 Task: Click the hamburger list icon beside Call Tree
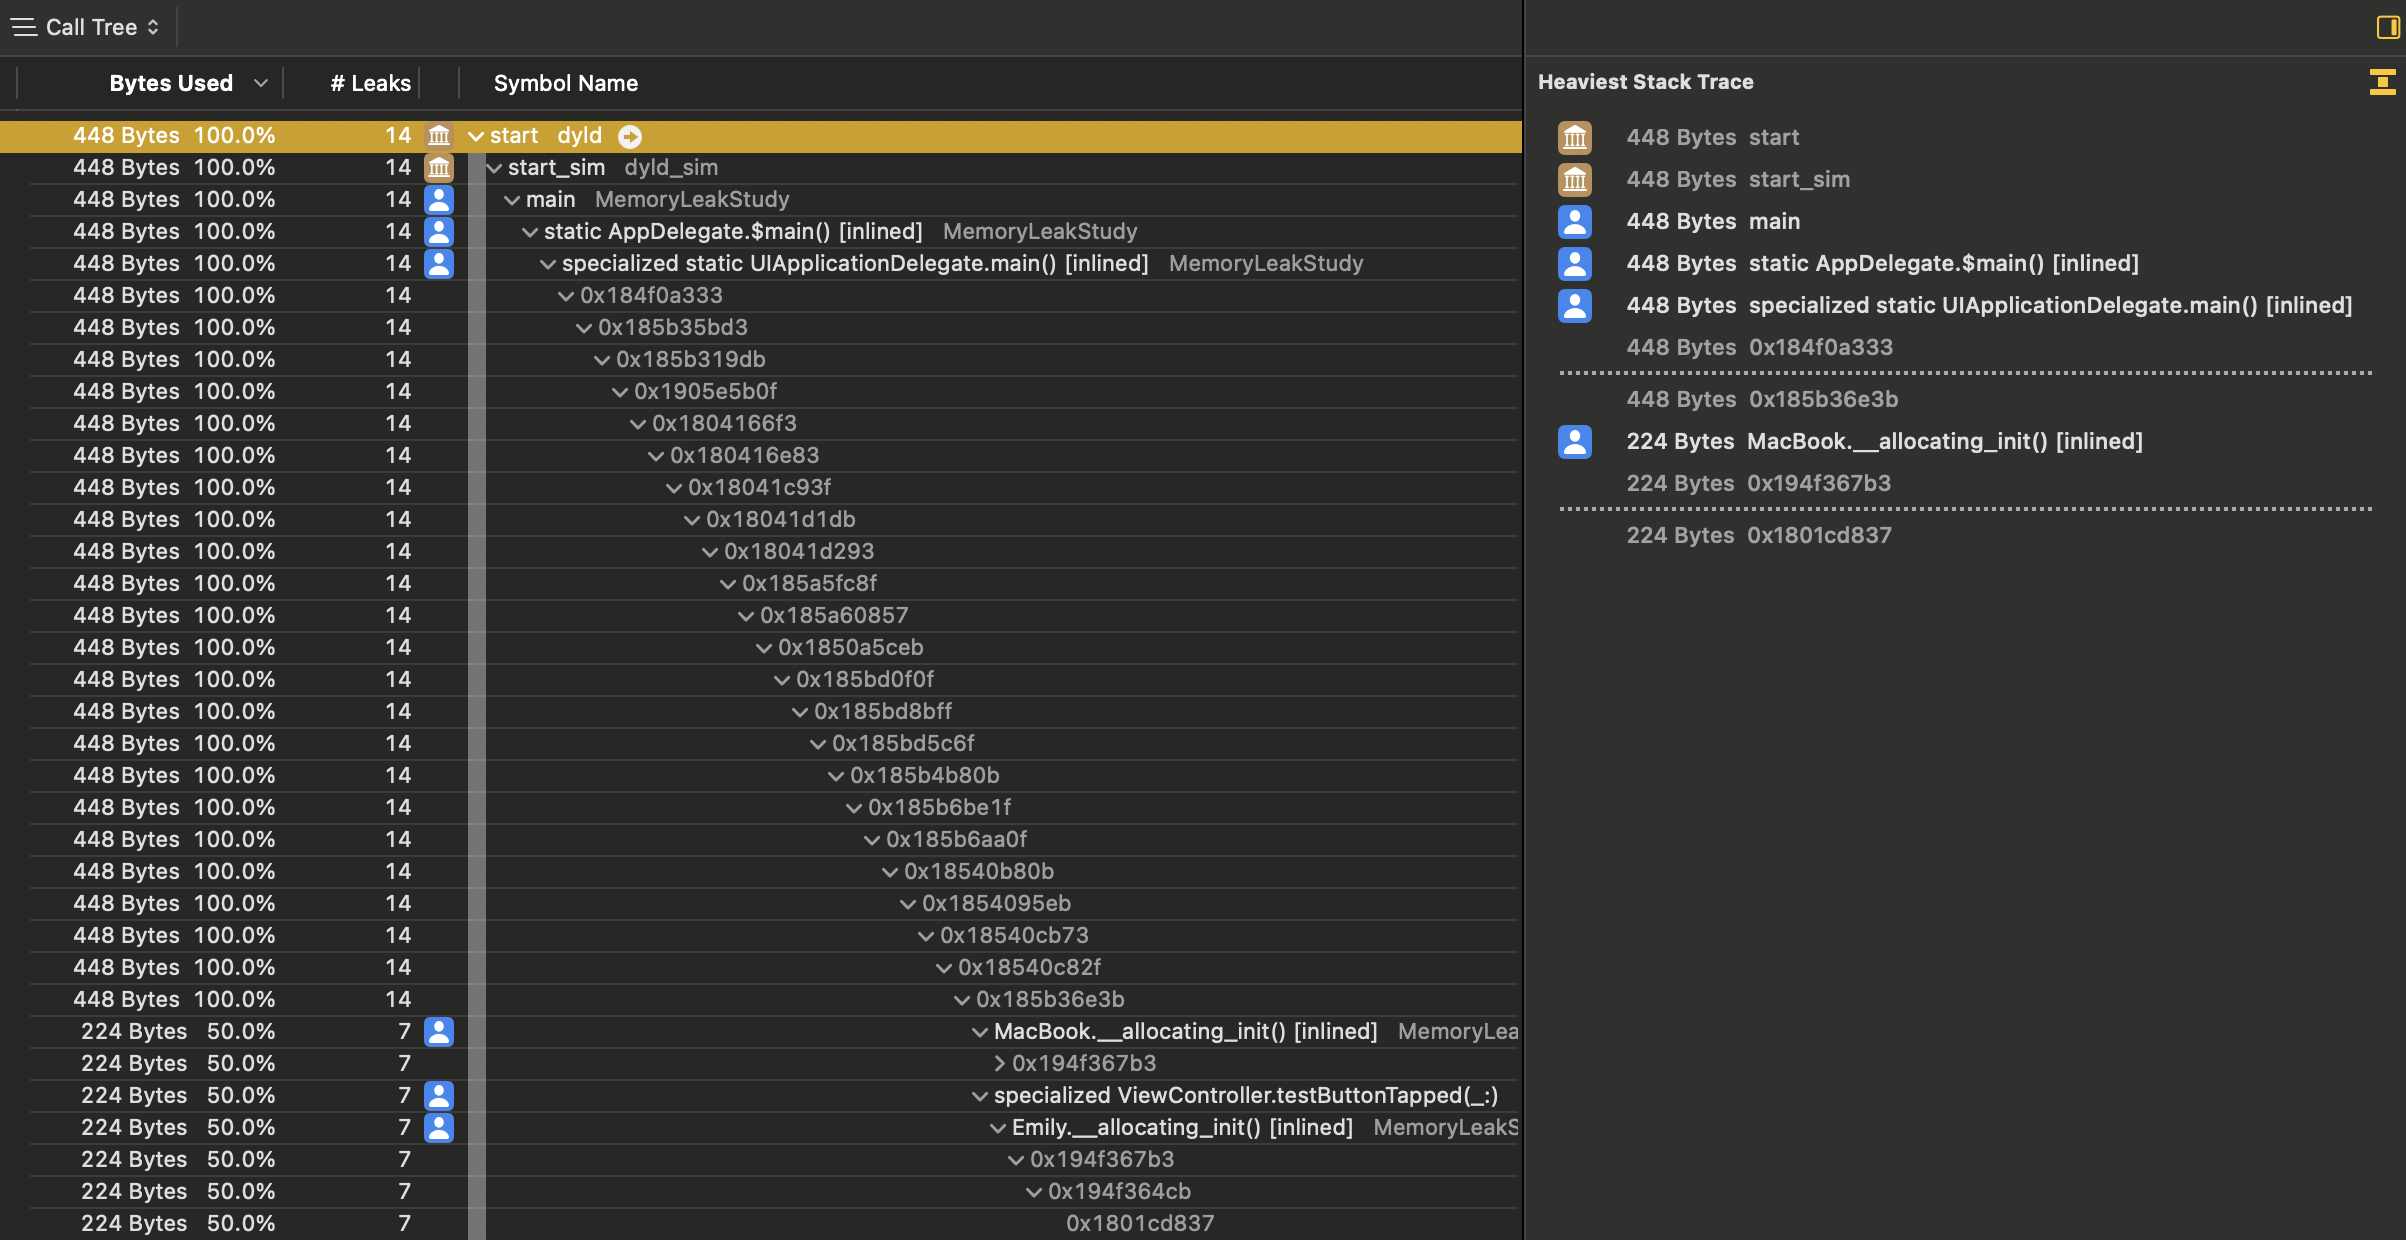coord(24,27)
